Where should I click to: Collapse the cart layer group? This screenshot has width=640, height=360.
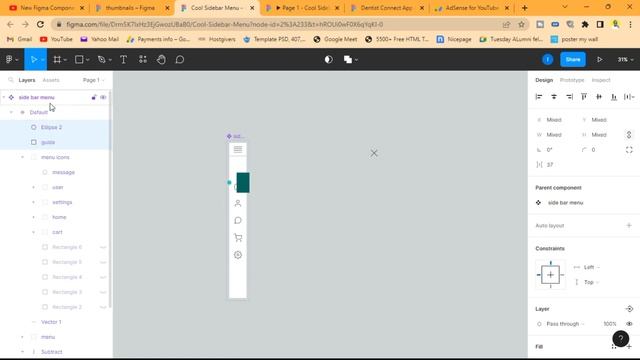33,232
